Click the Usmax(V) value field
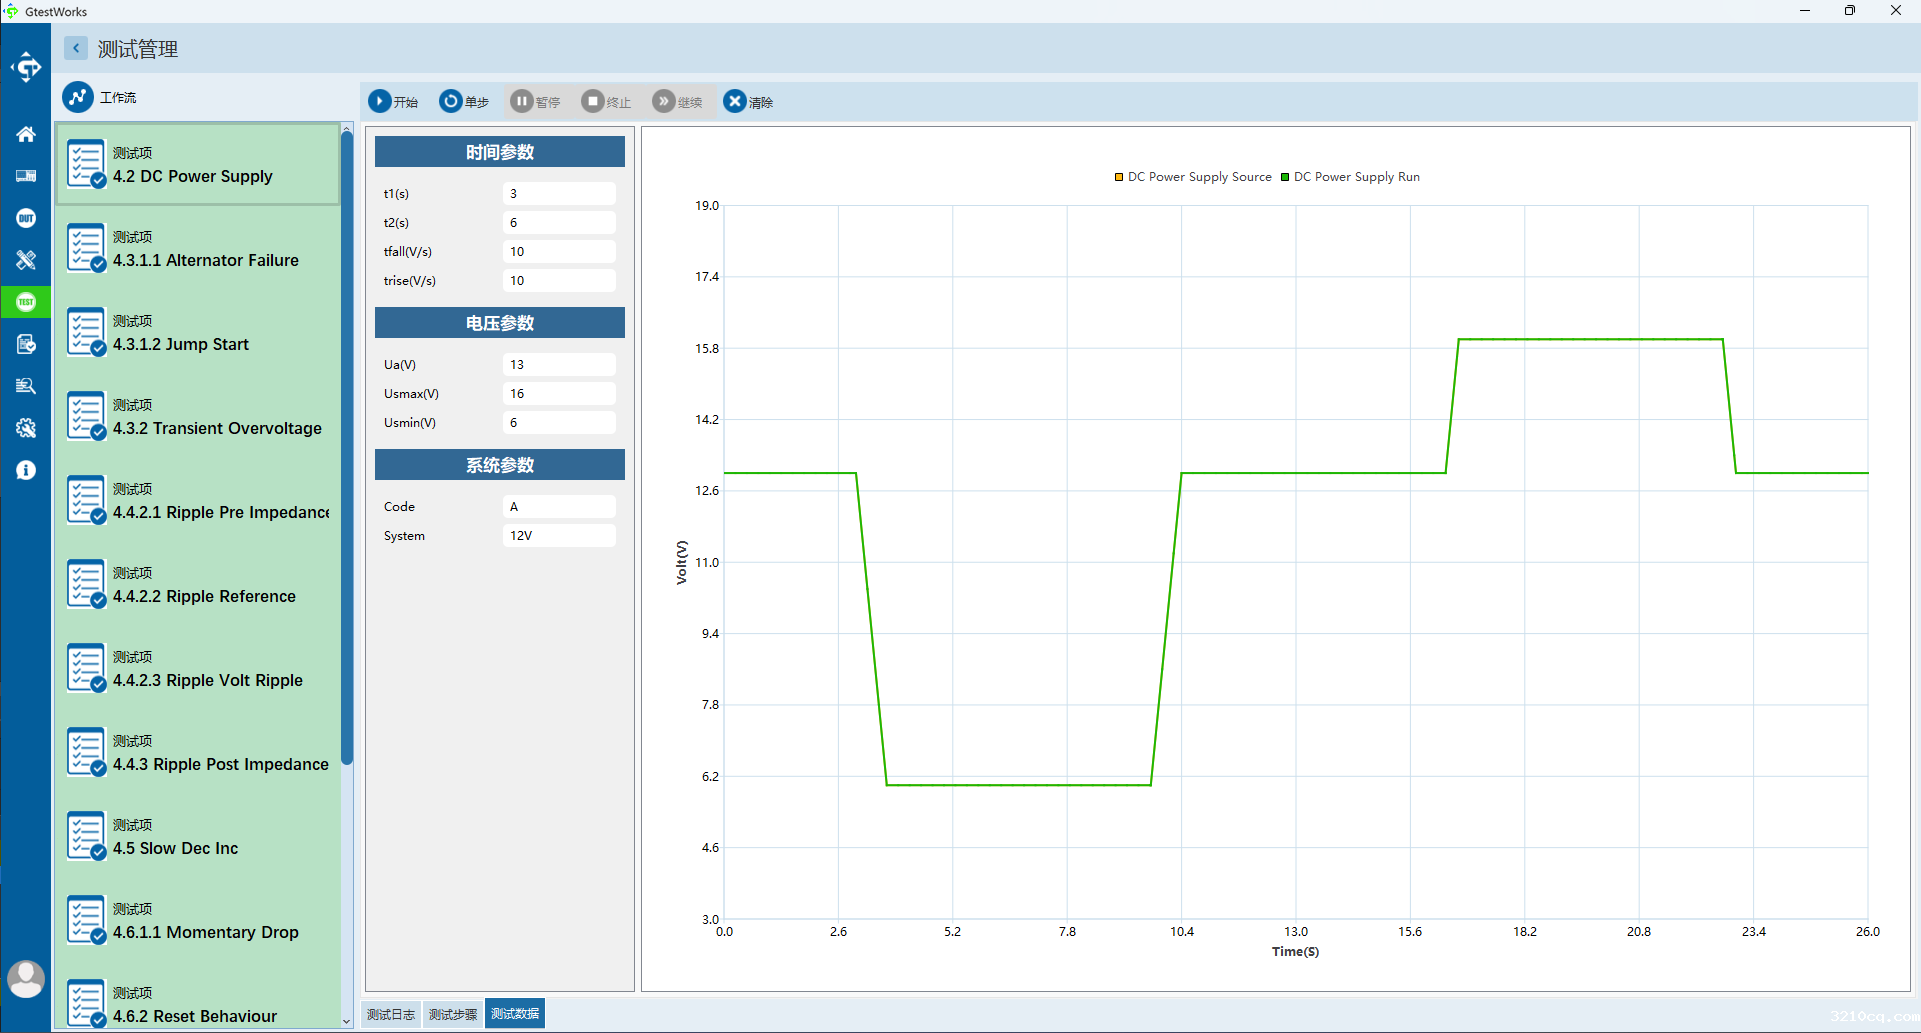Screen dimensions: 1921x1033 [558, 394]
